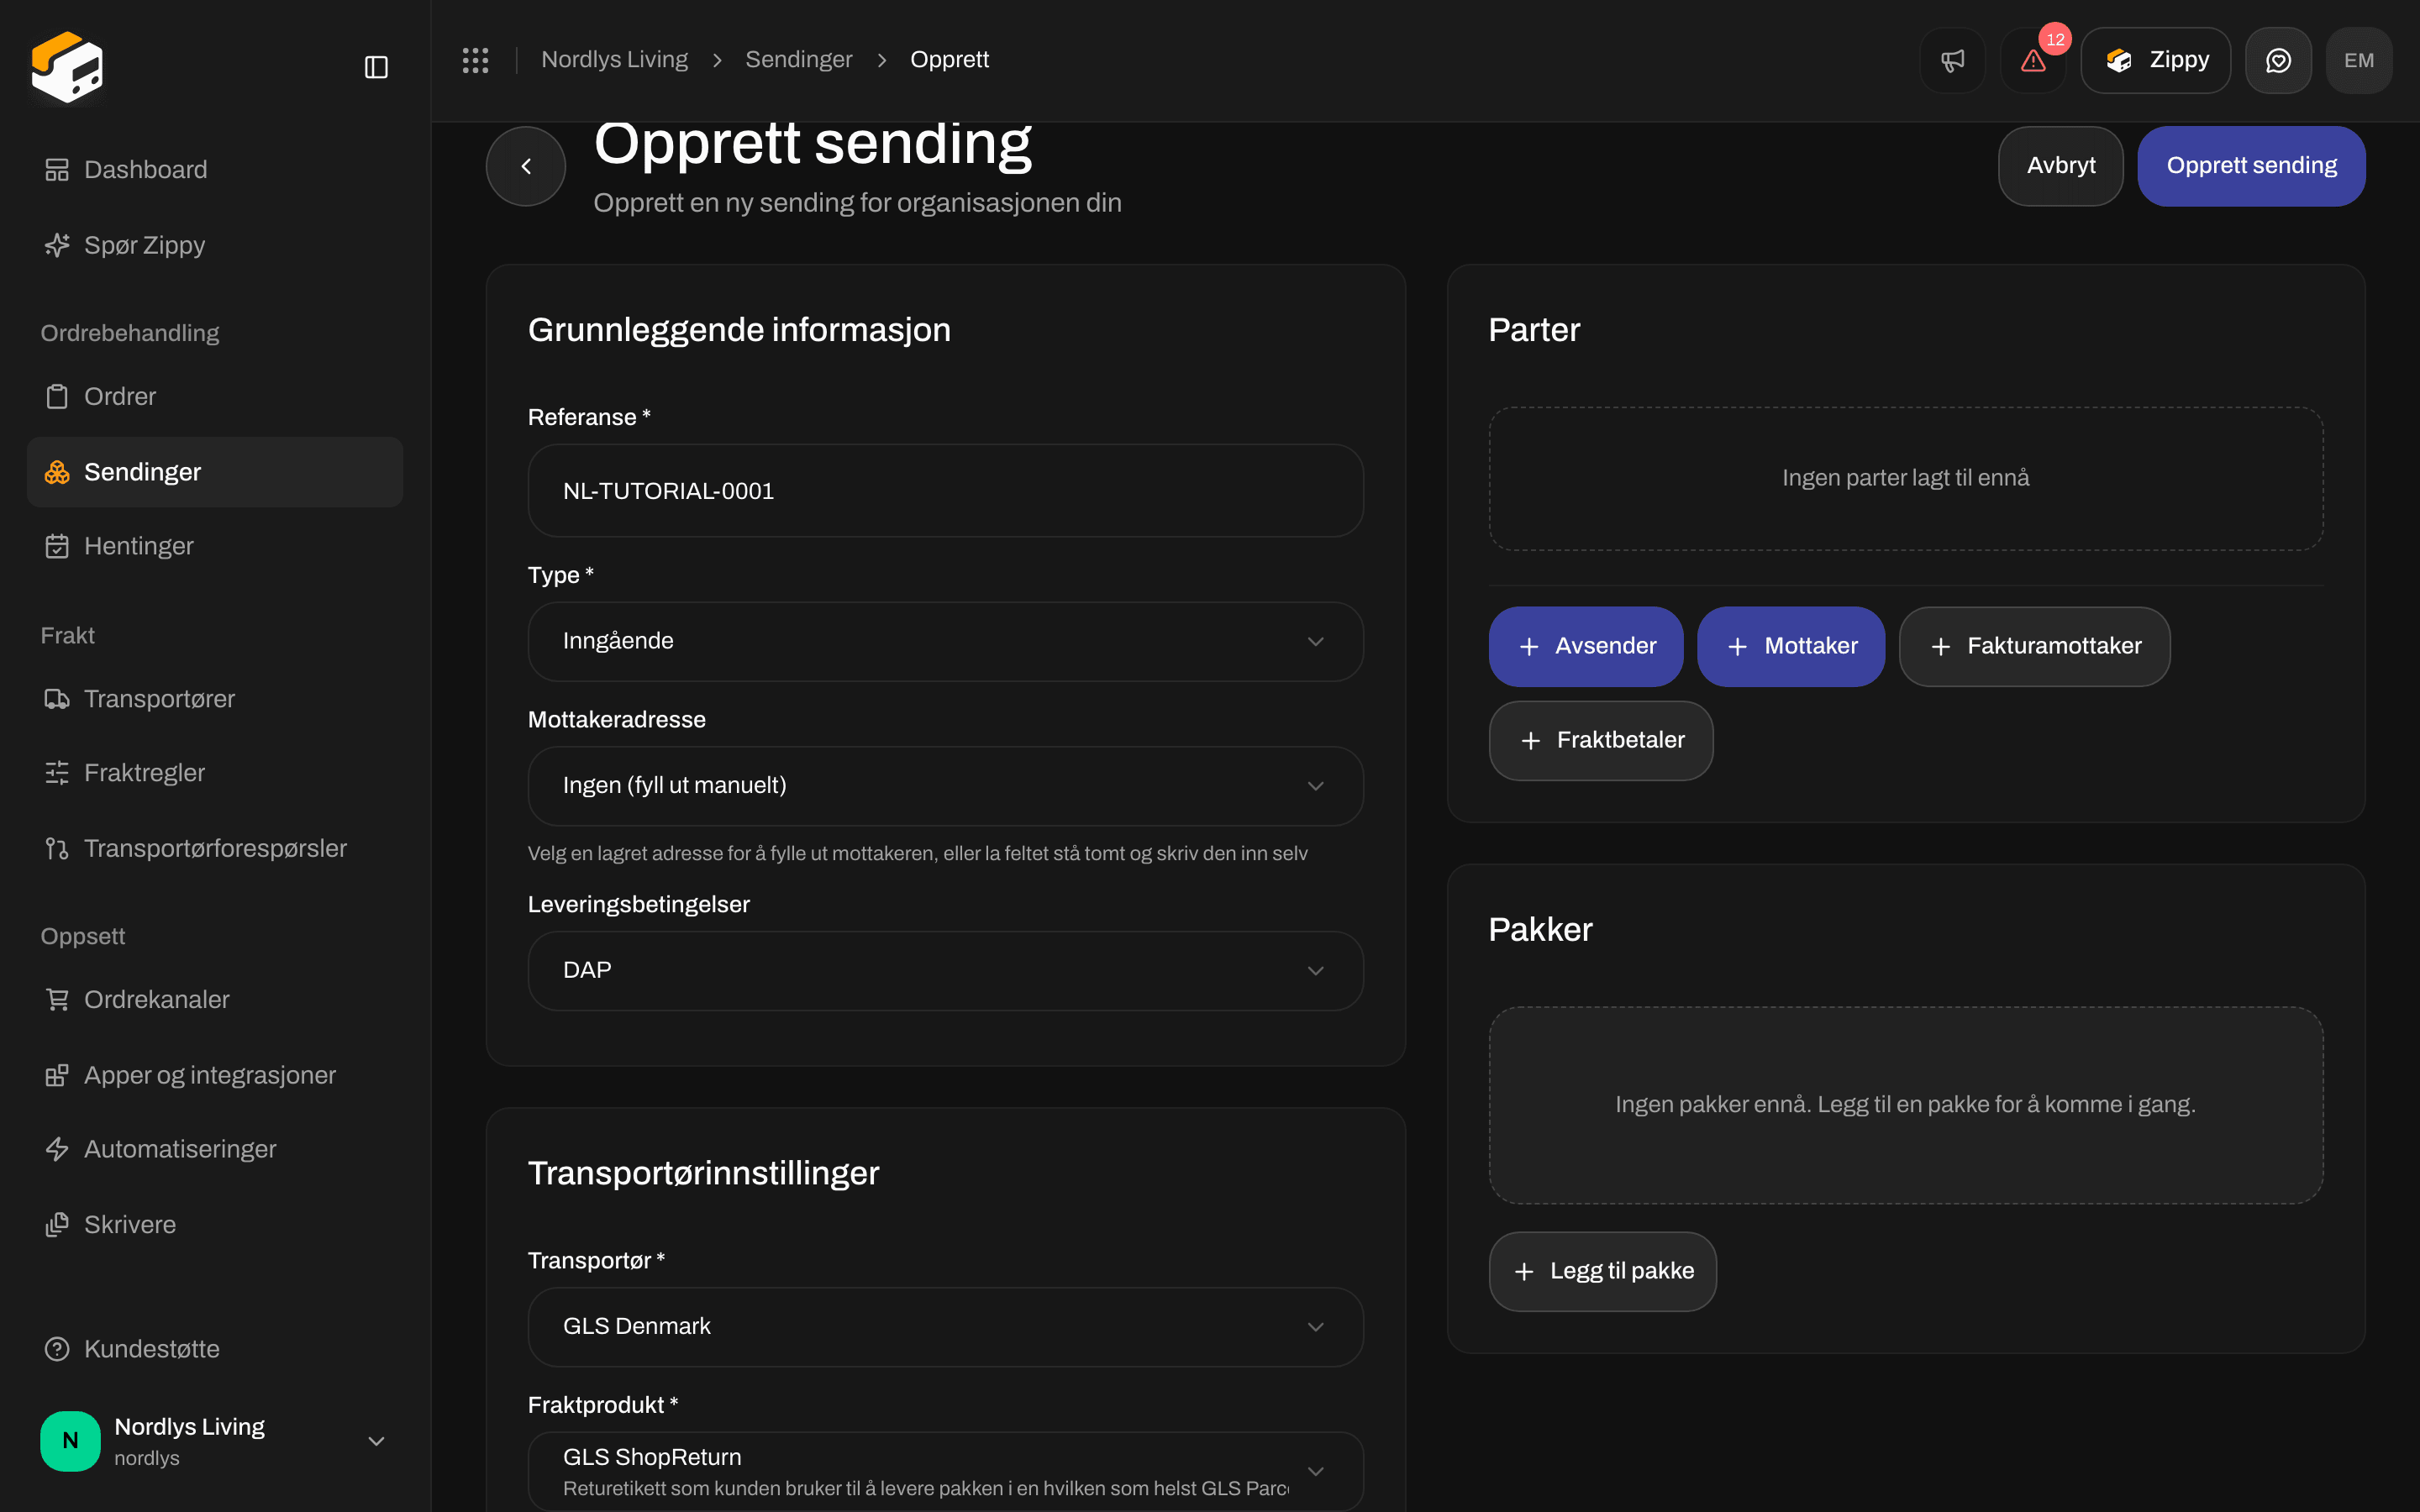Open the Zippy assistant button in header
This screenshot has width=2420, height=1512.
(x=2155, y=60)
